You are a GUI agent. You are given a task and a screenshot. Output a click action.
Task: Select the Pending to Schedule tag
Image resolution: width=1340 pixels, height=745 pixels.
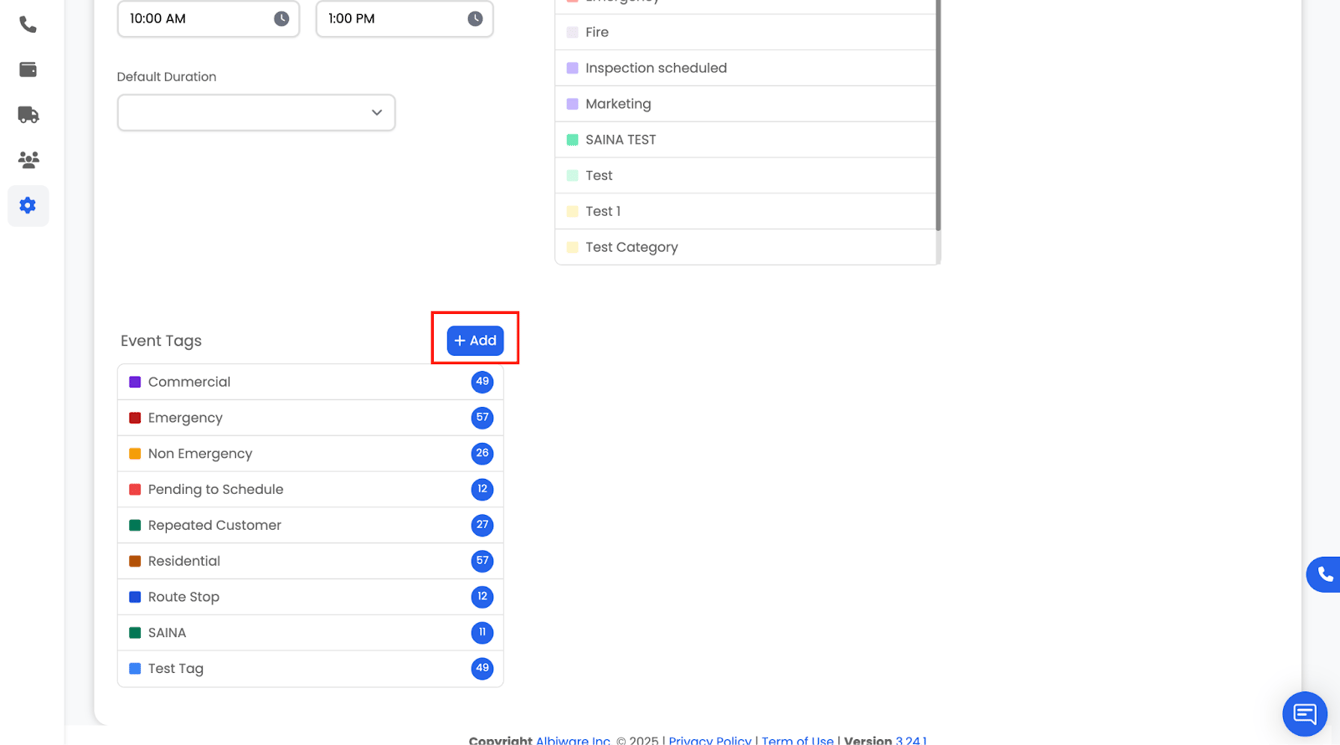(x=310, y=490)
